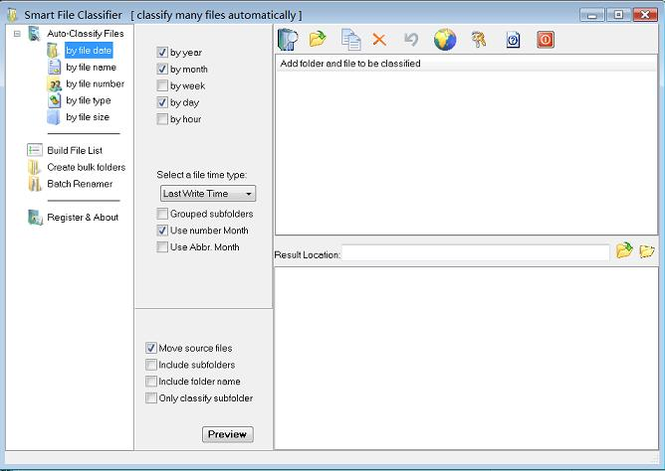Uncheck the by year checkbox

pos(162,52)
